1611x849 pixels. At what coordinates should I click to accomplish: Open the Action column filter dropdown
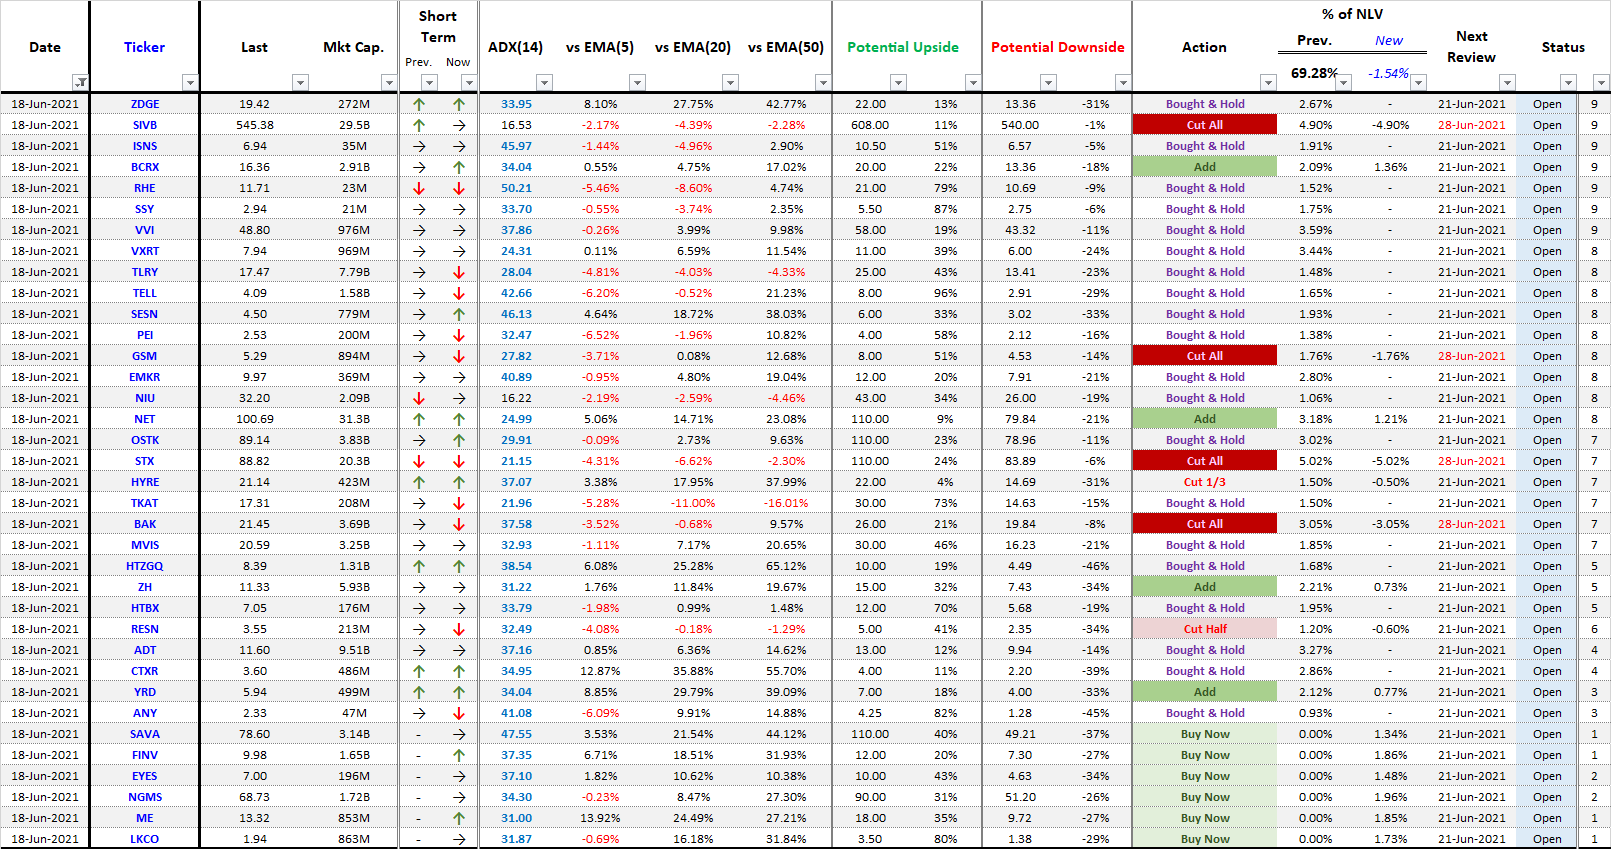[1268, 82]
